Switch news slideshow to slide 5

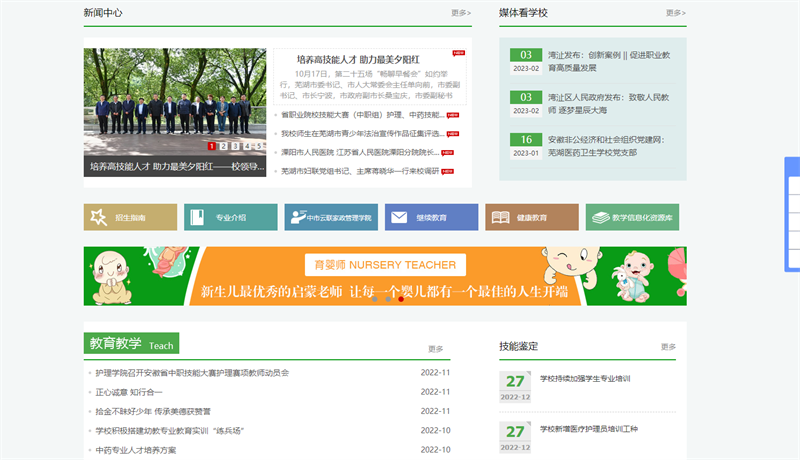click(x=259, y=146)
